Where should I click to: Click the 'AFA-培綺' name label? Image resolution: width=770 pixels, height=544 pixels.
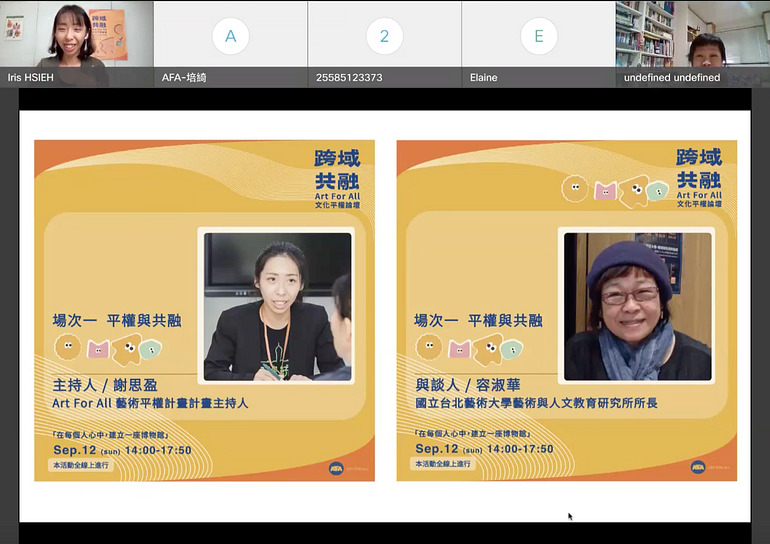[184, 78]
